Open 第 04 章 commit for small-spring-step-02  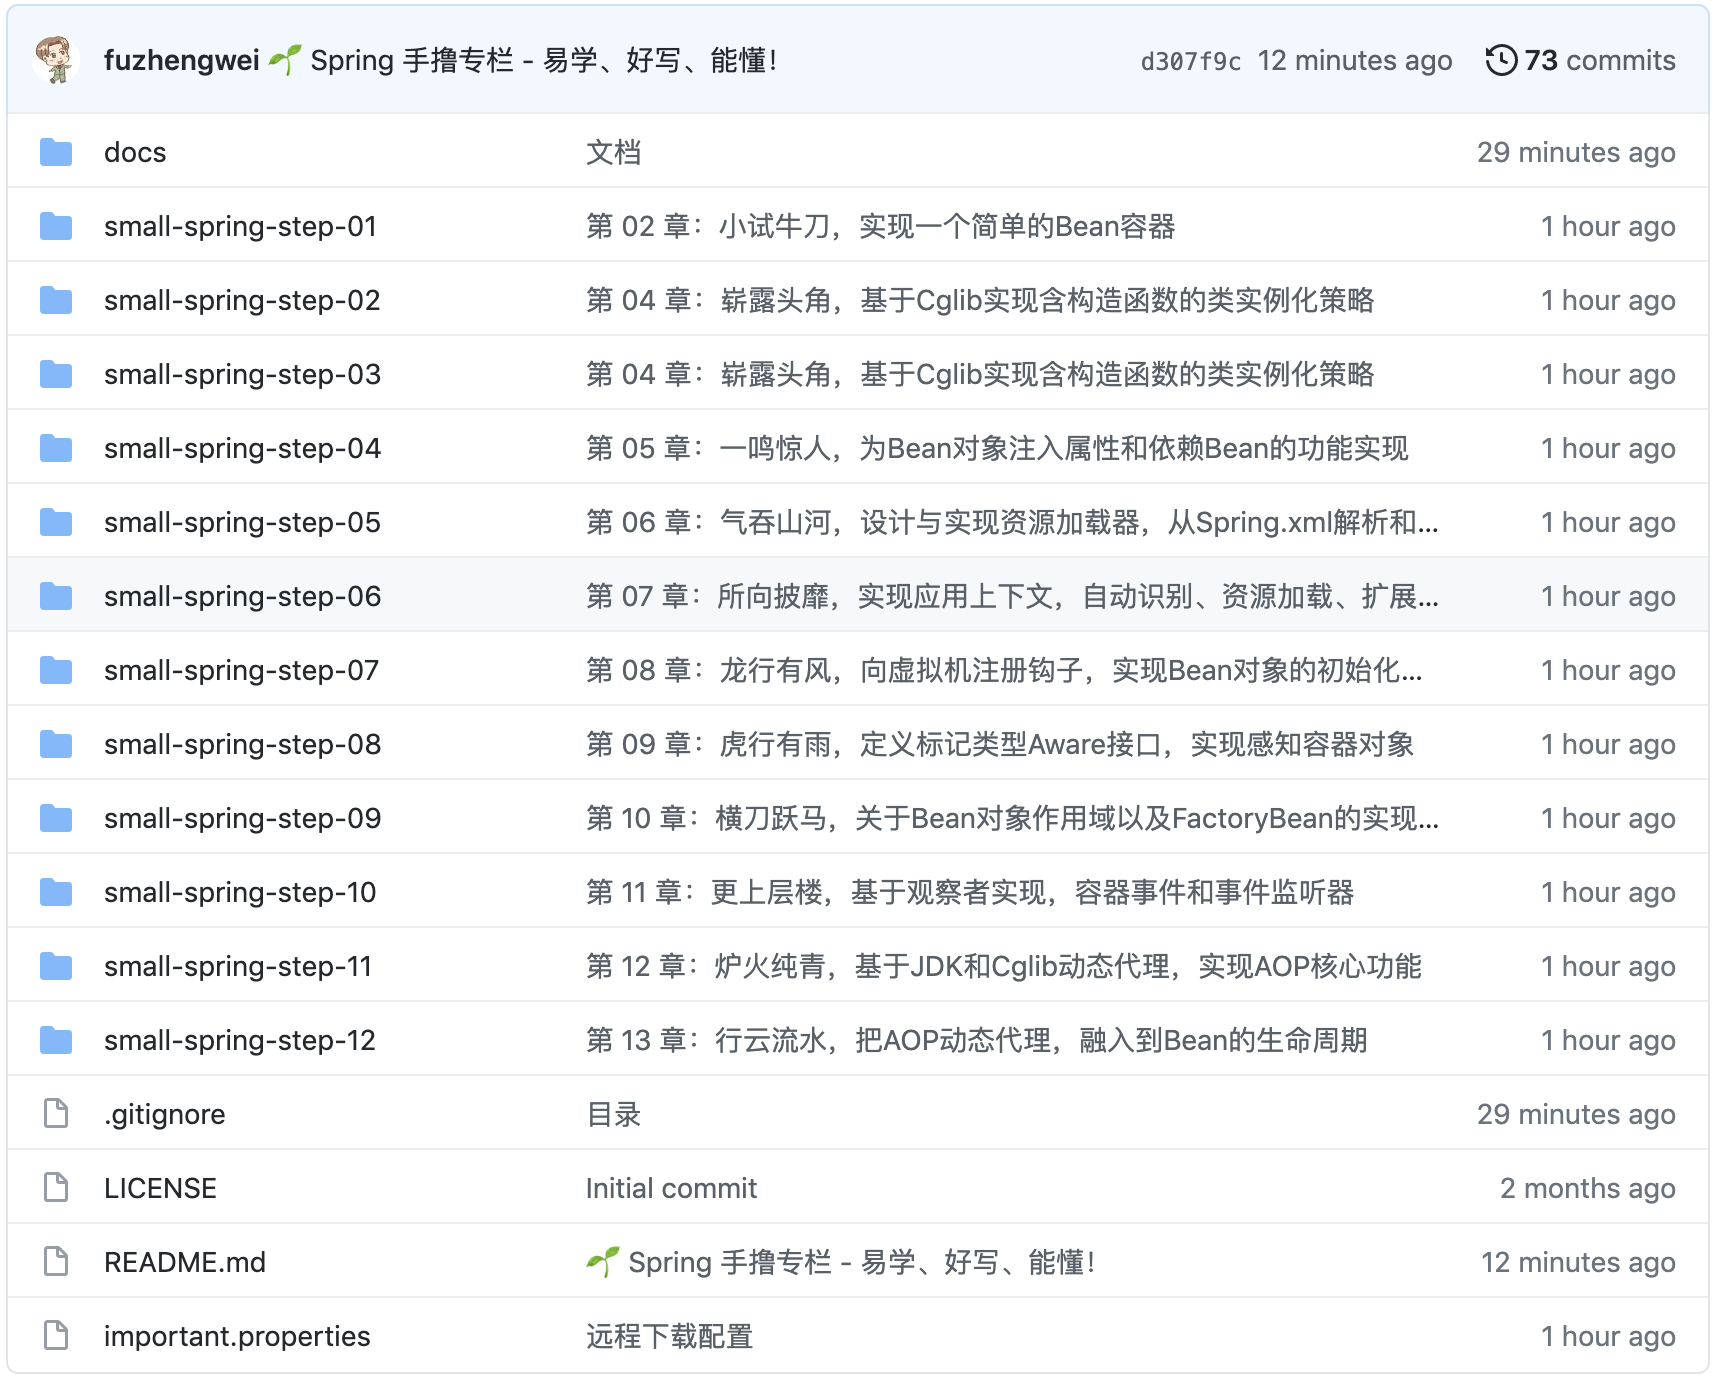click(980, 300)
